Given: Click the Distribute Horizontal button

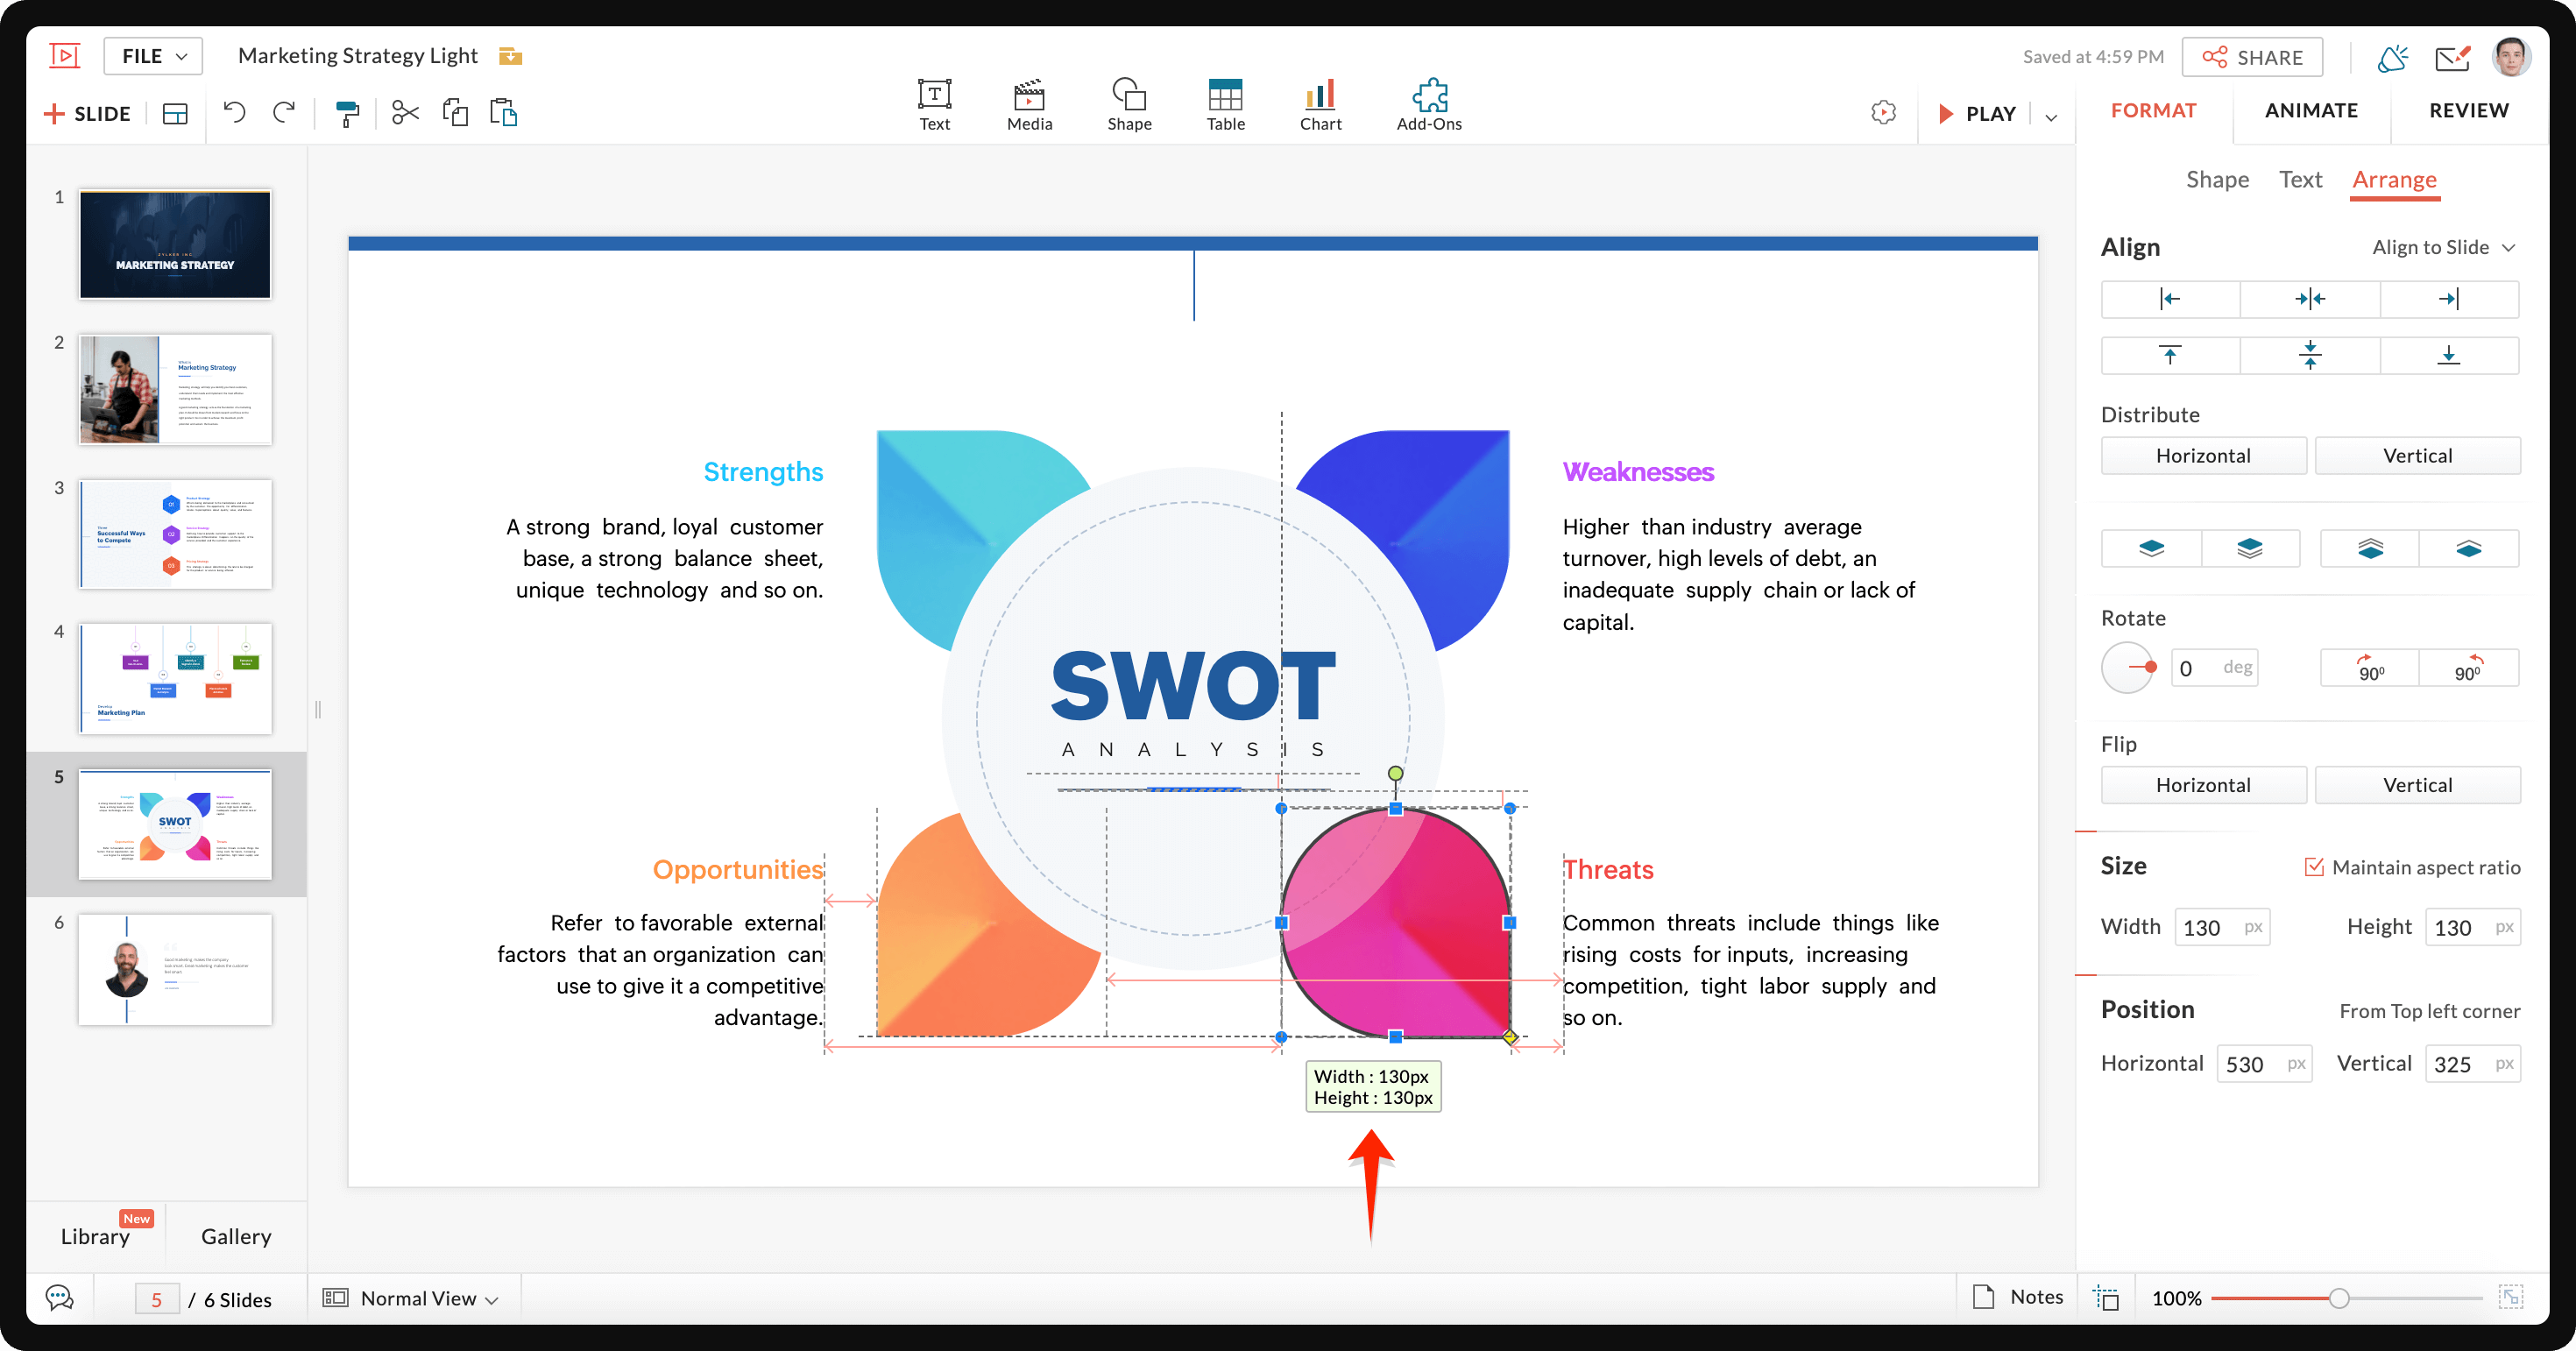Looking at the screenshot, I should tap(2203, 455).
